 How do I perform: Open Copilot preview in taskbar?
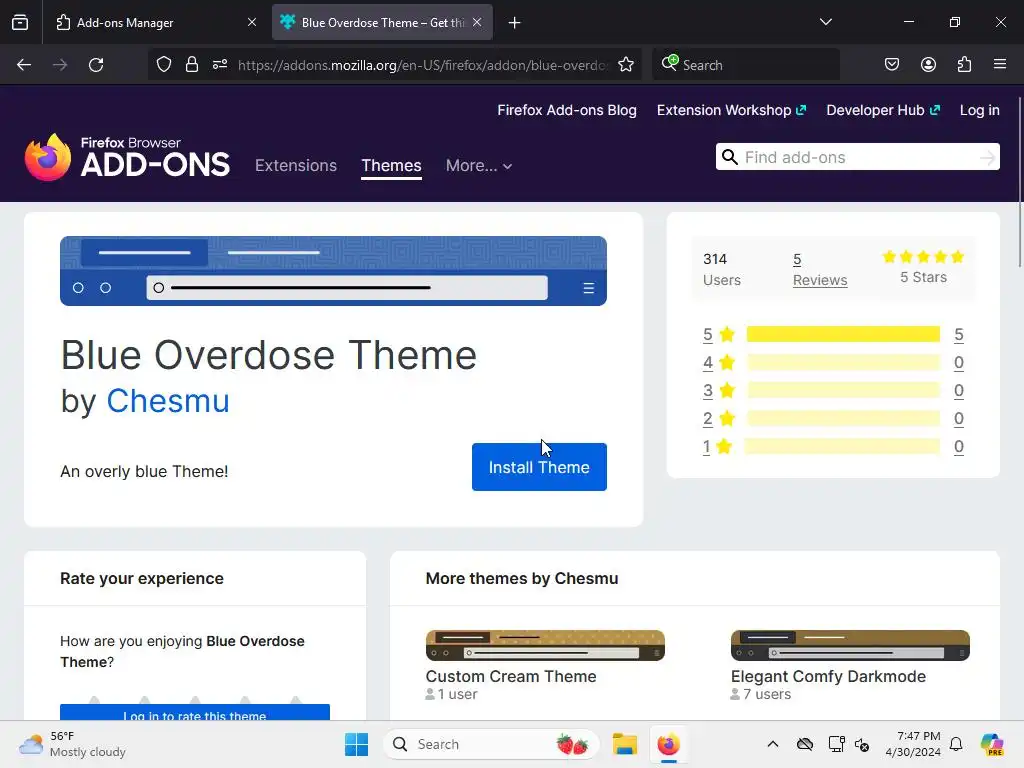coord(992,744)
